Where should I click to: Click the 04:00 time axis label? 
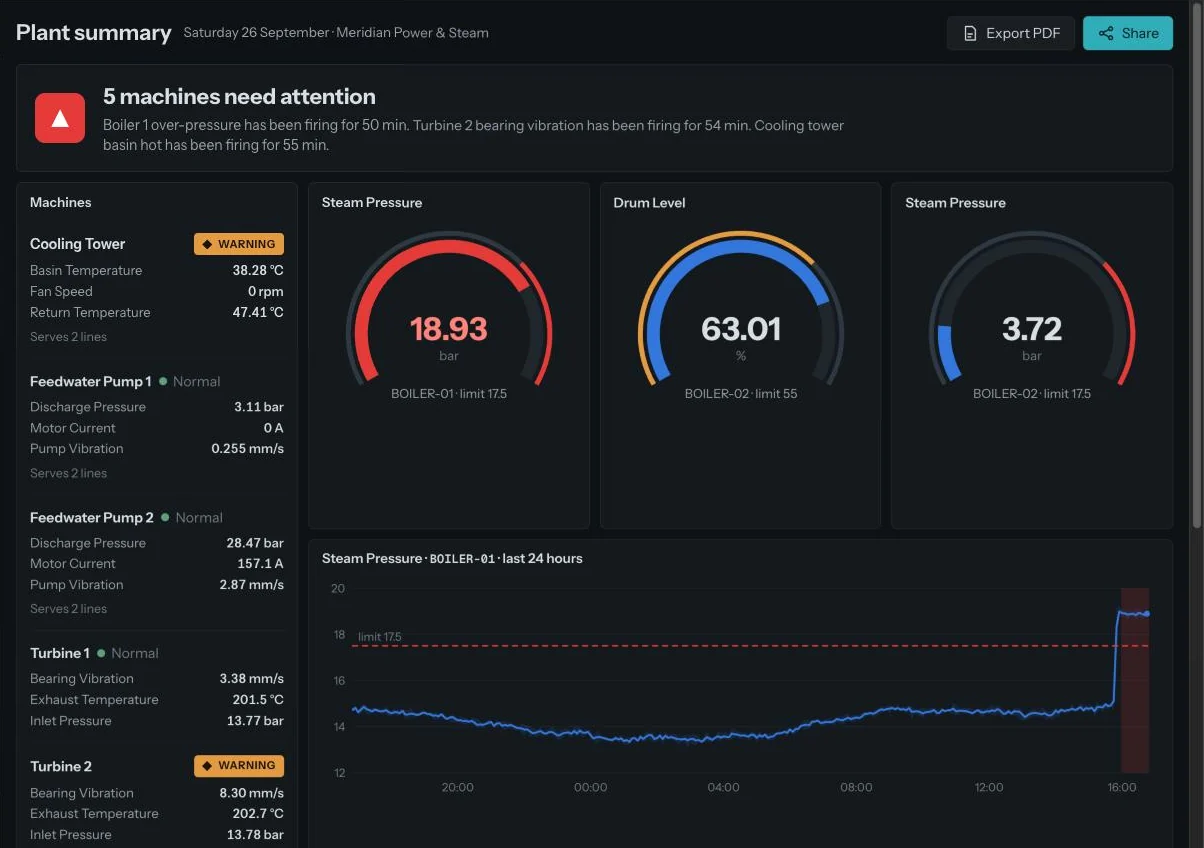click(723, 788)
